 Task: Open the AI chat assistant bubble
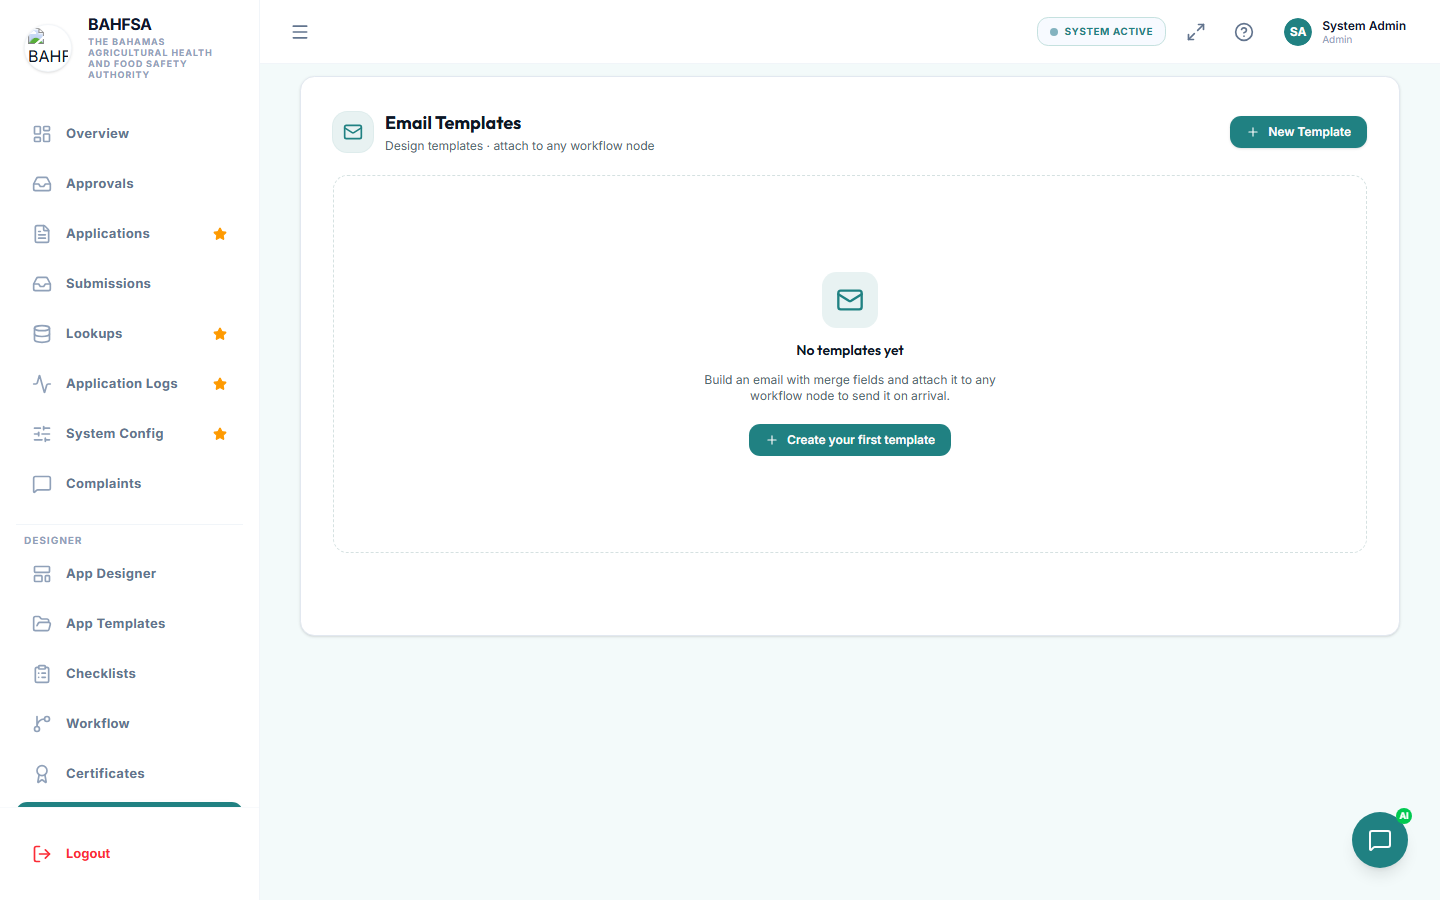point(1380,840)
